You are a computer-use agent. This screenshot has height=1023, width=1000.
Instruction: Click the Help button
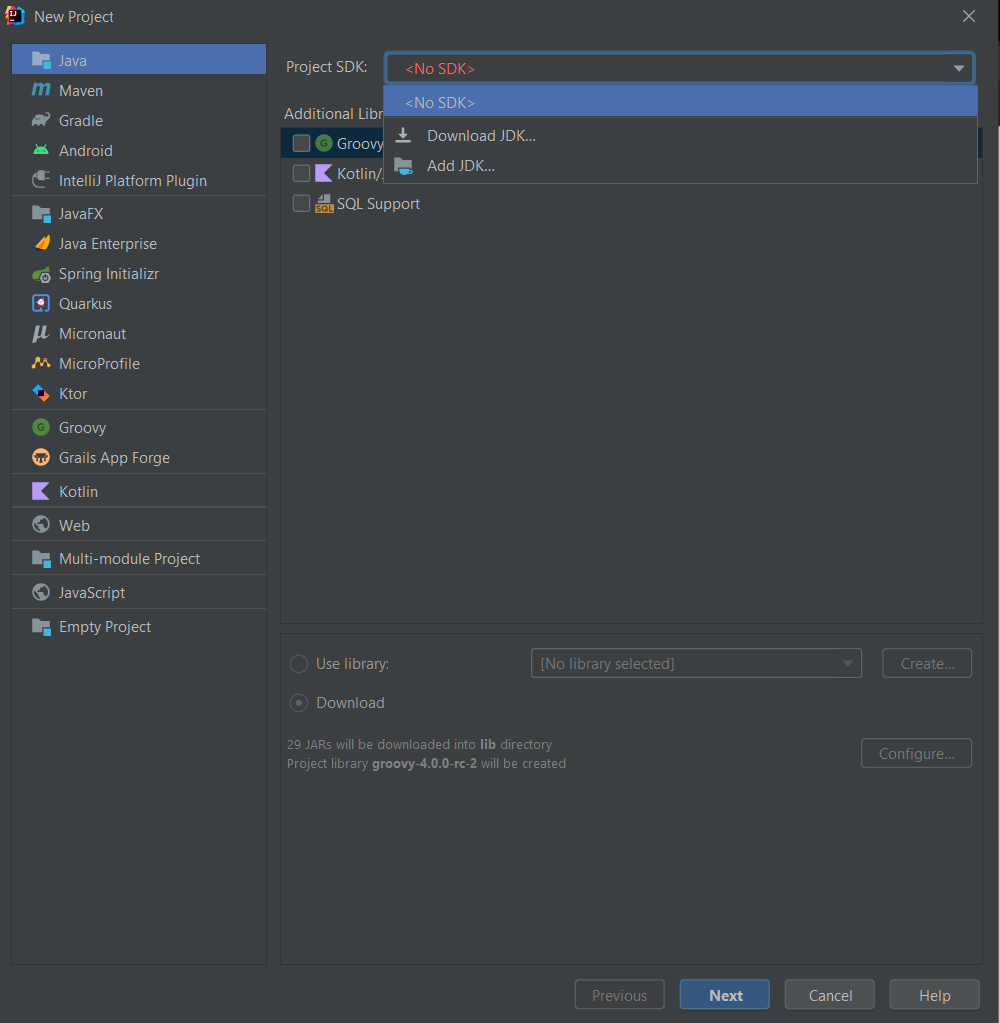935,994
